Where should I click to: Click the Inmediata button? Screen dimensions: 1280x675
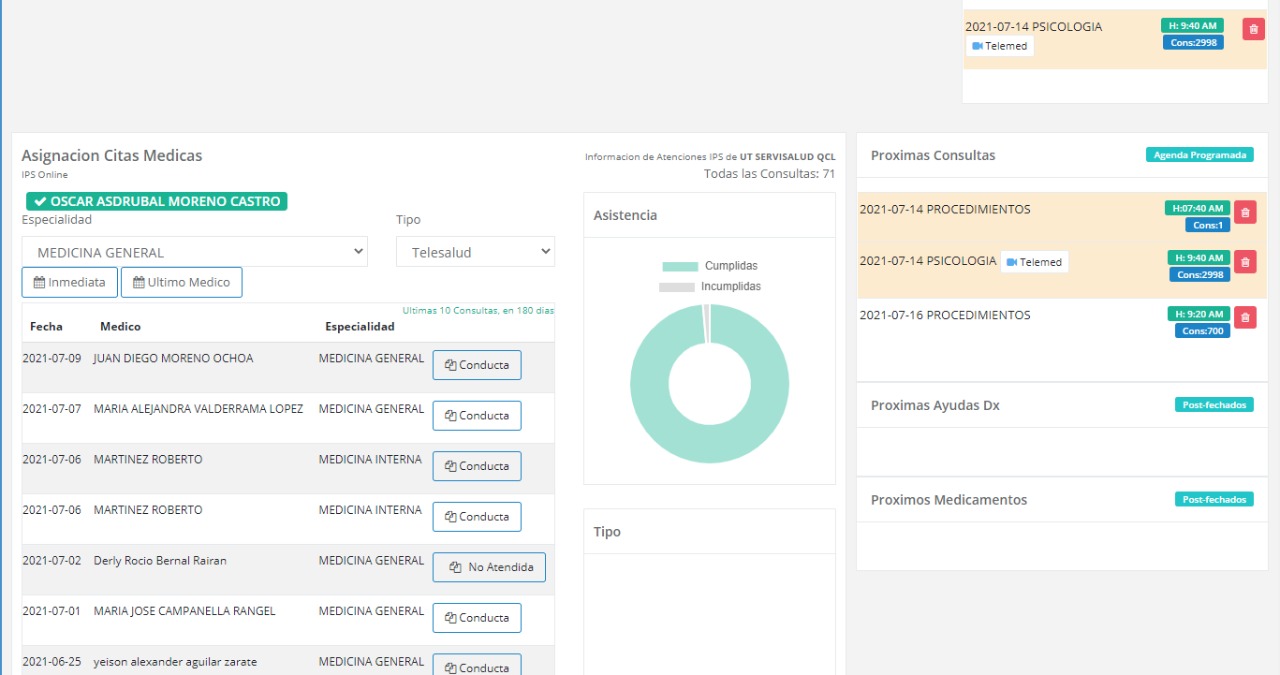pos(70,282)
